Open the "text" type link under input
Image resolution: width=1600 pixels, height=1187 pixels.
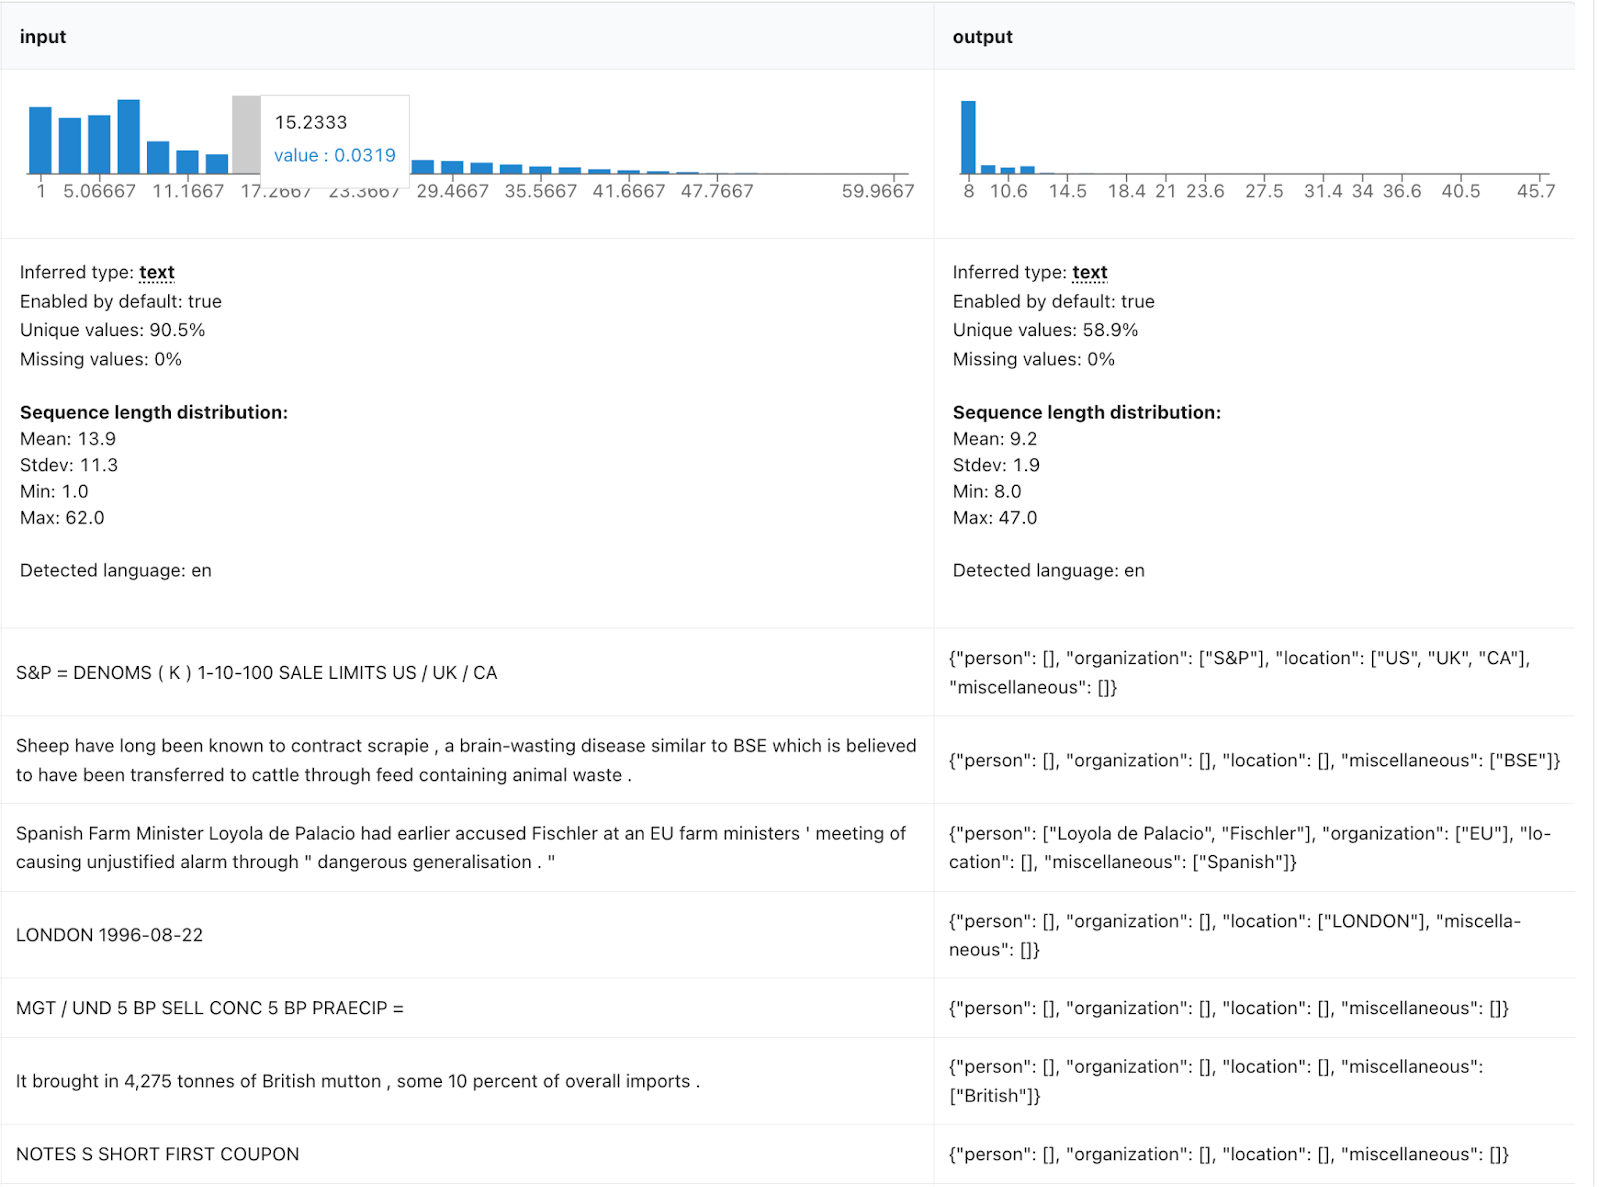(156, 272)
